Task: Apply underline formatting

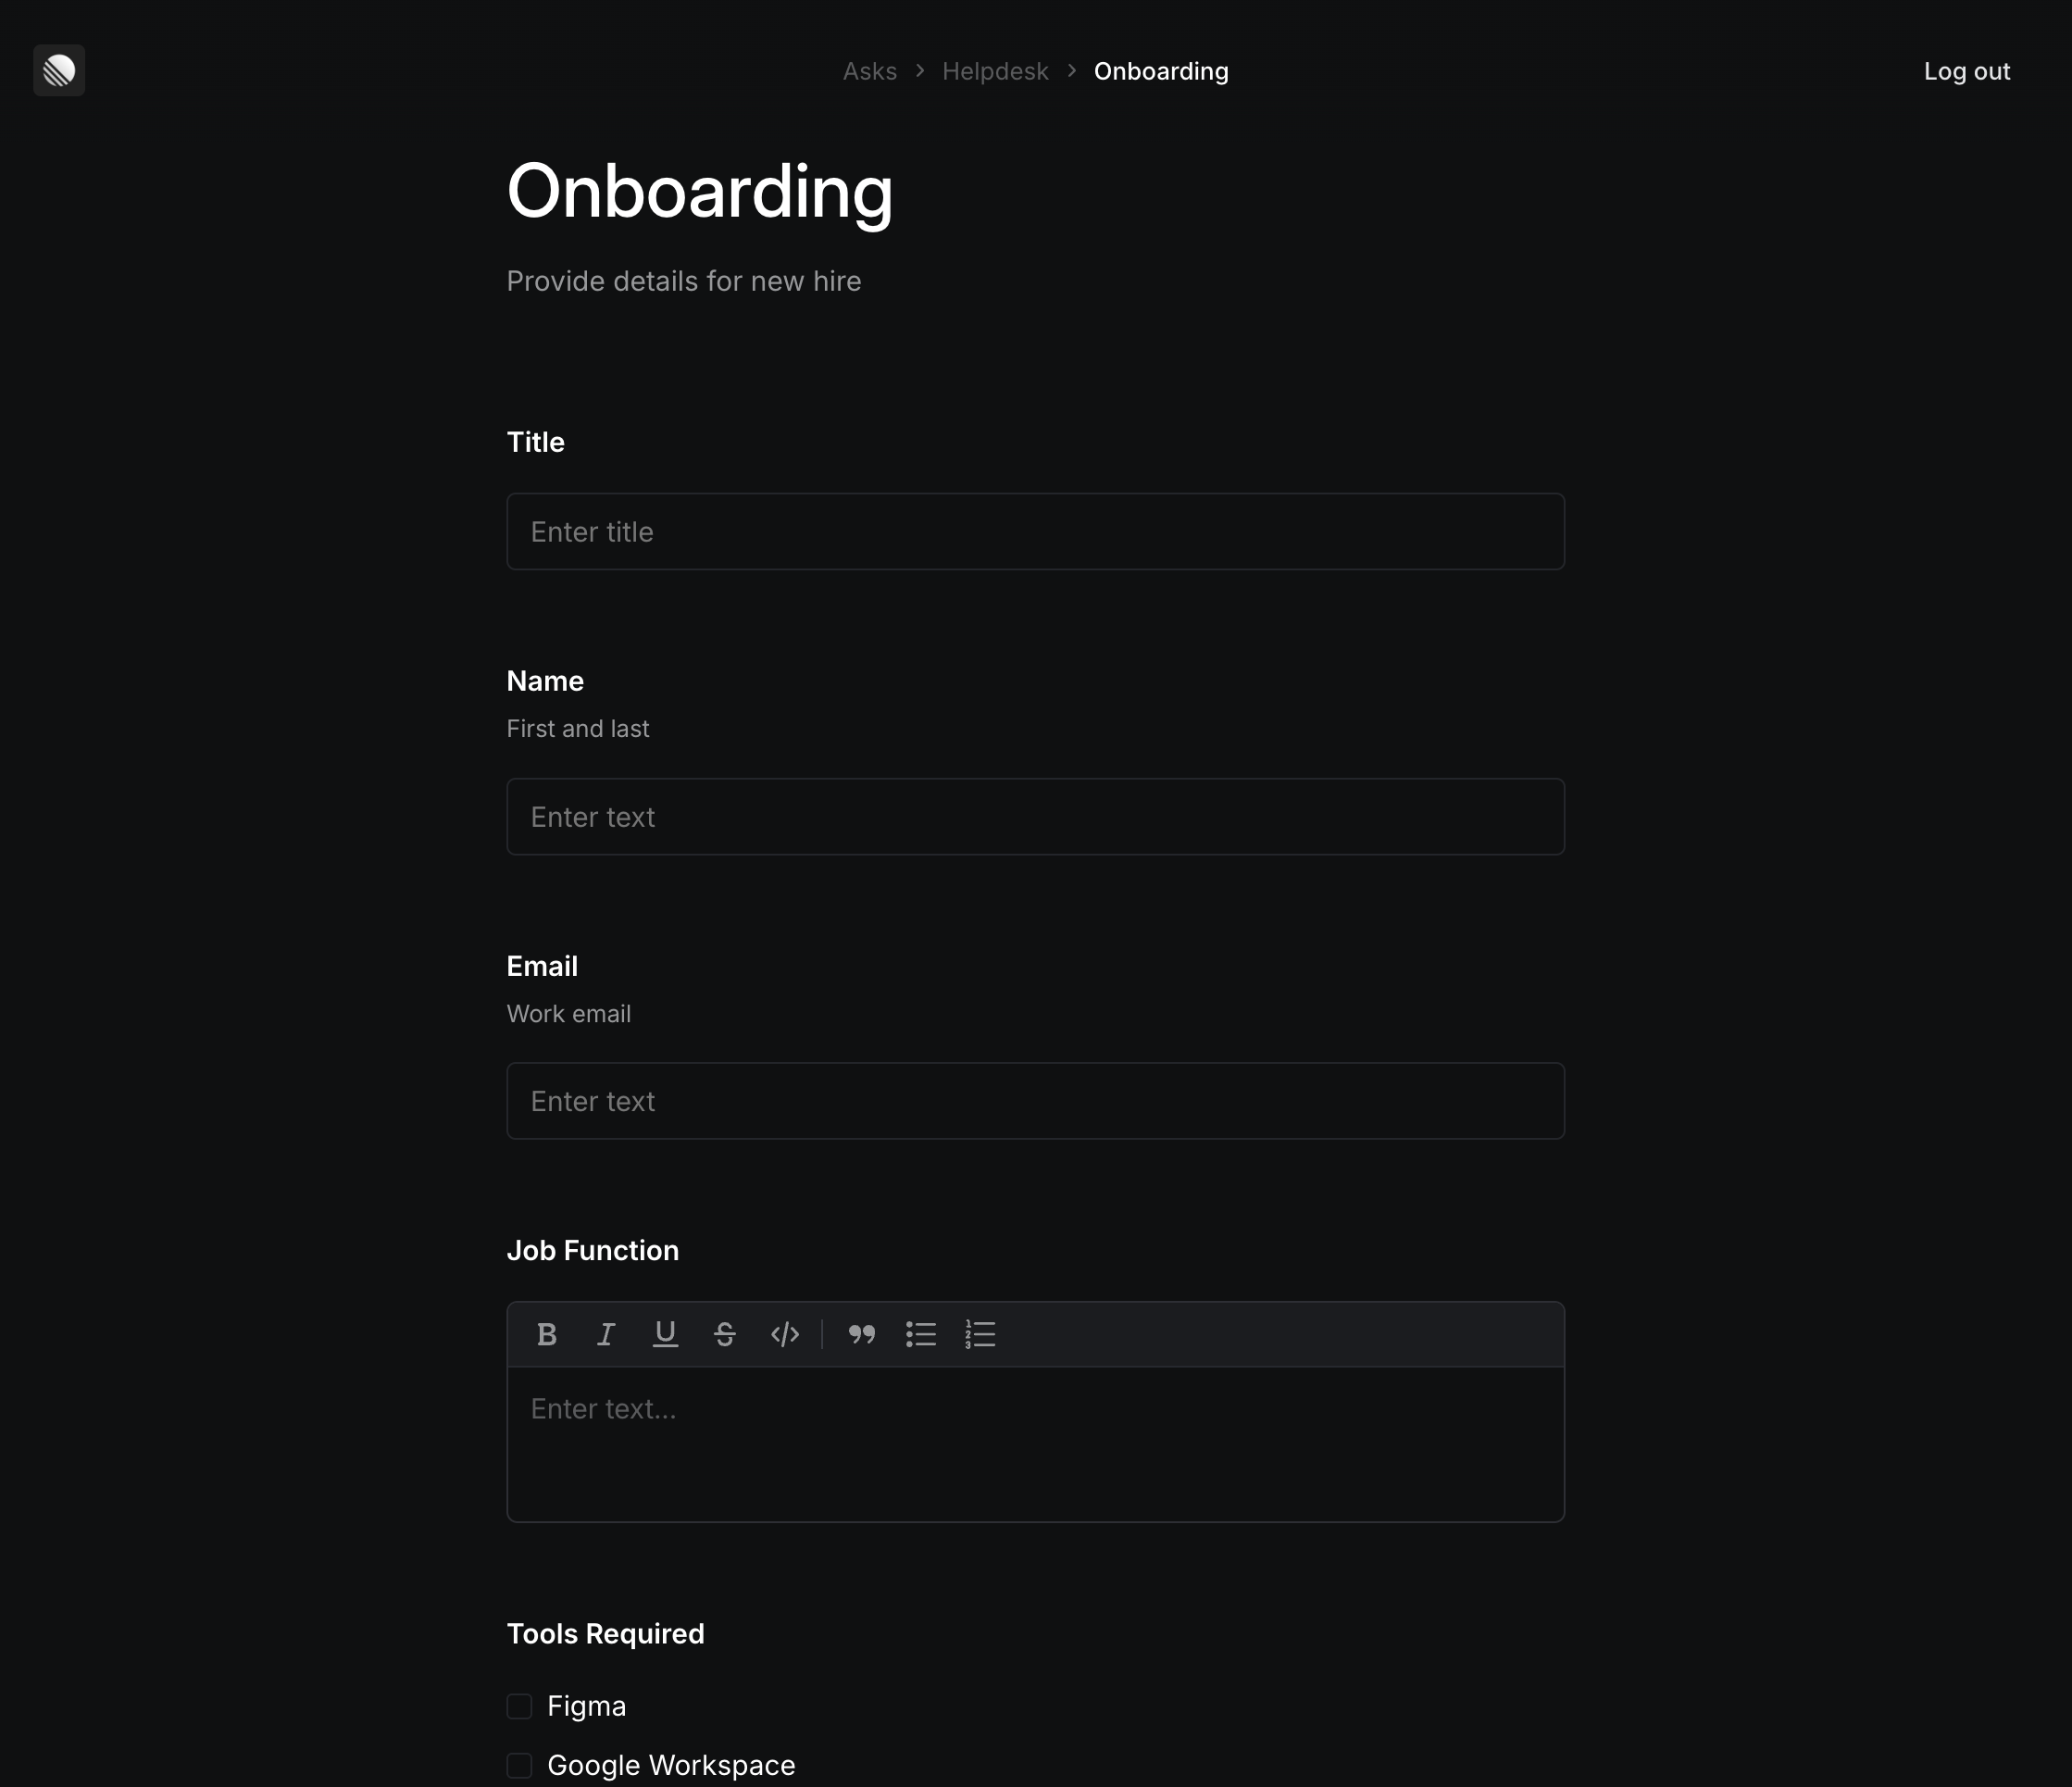Action: pos(665,1334)
